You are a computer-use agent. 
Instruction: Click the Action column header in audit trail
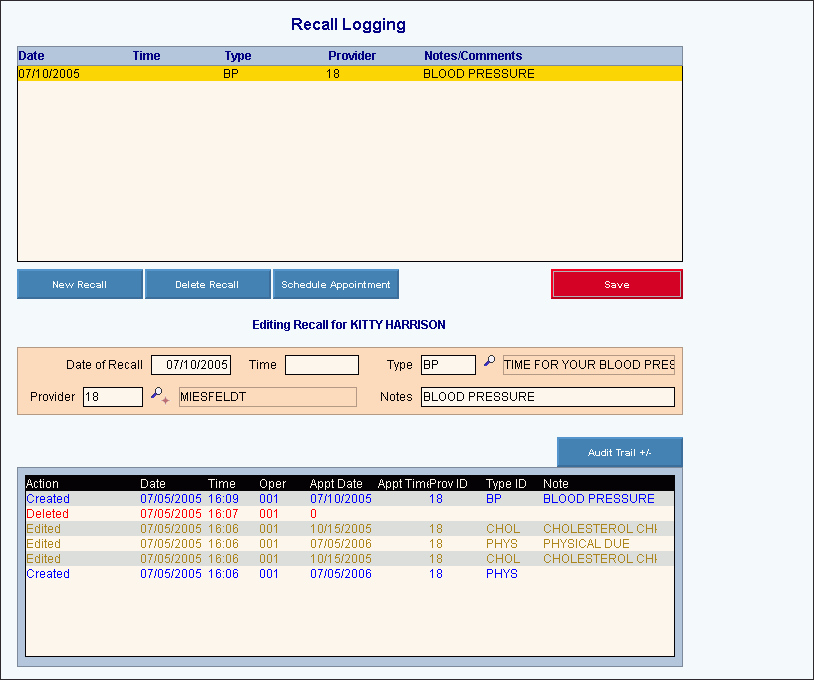[x=43, y=484]
